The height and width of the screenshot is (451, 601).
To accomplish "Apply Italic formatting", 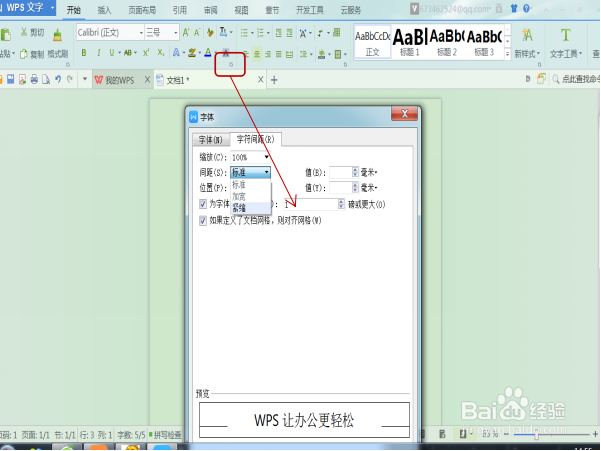I will point(99,53).
